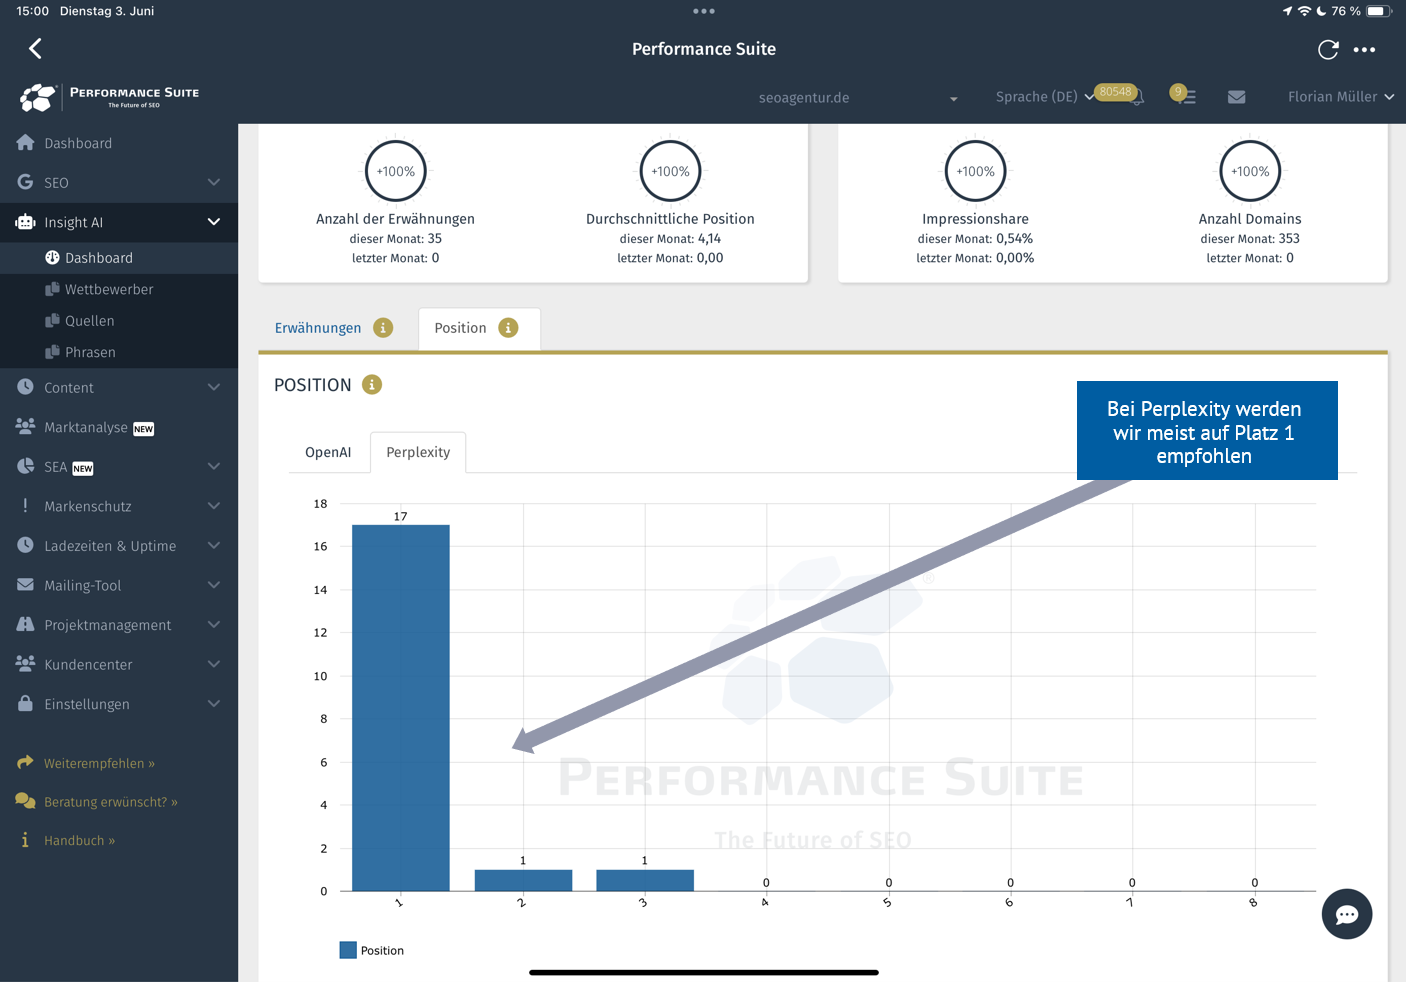Click the Markenschutz exclamation icon
Viewport: 1406px width, 982px height.
25,506
